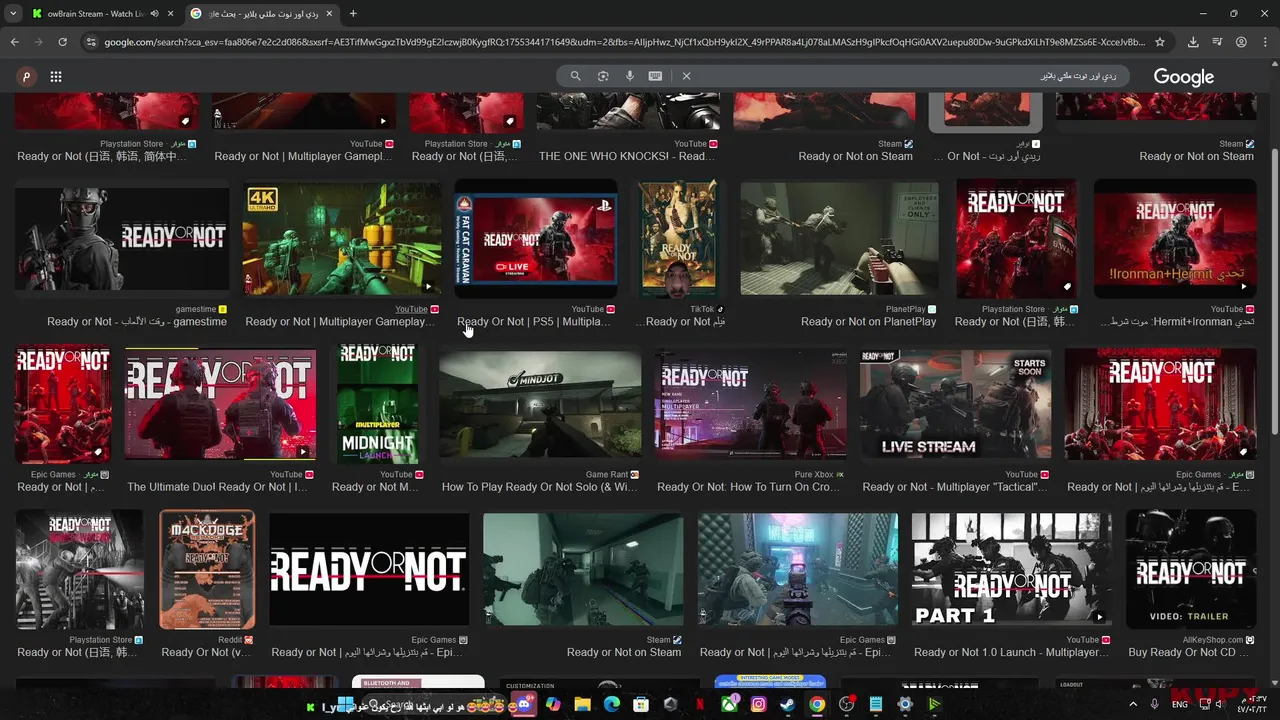Click the Chrome icon on taskbar
The width and height of the screenshot is (1280, 720).
pos(817,704)
